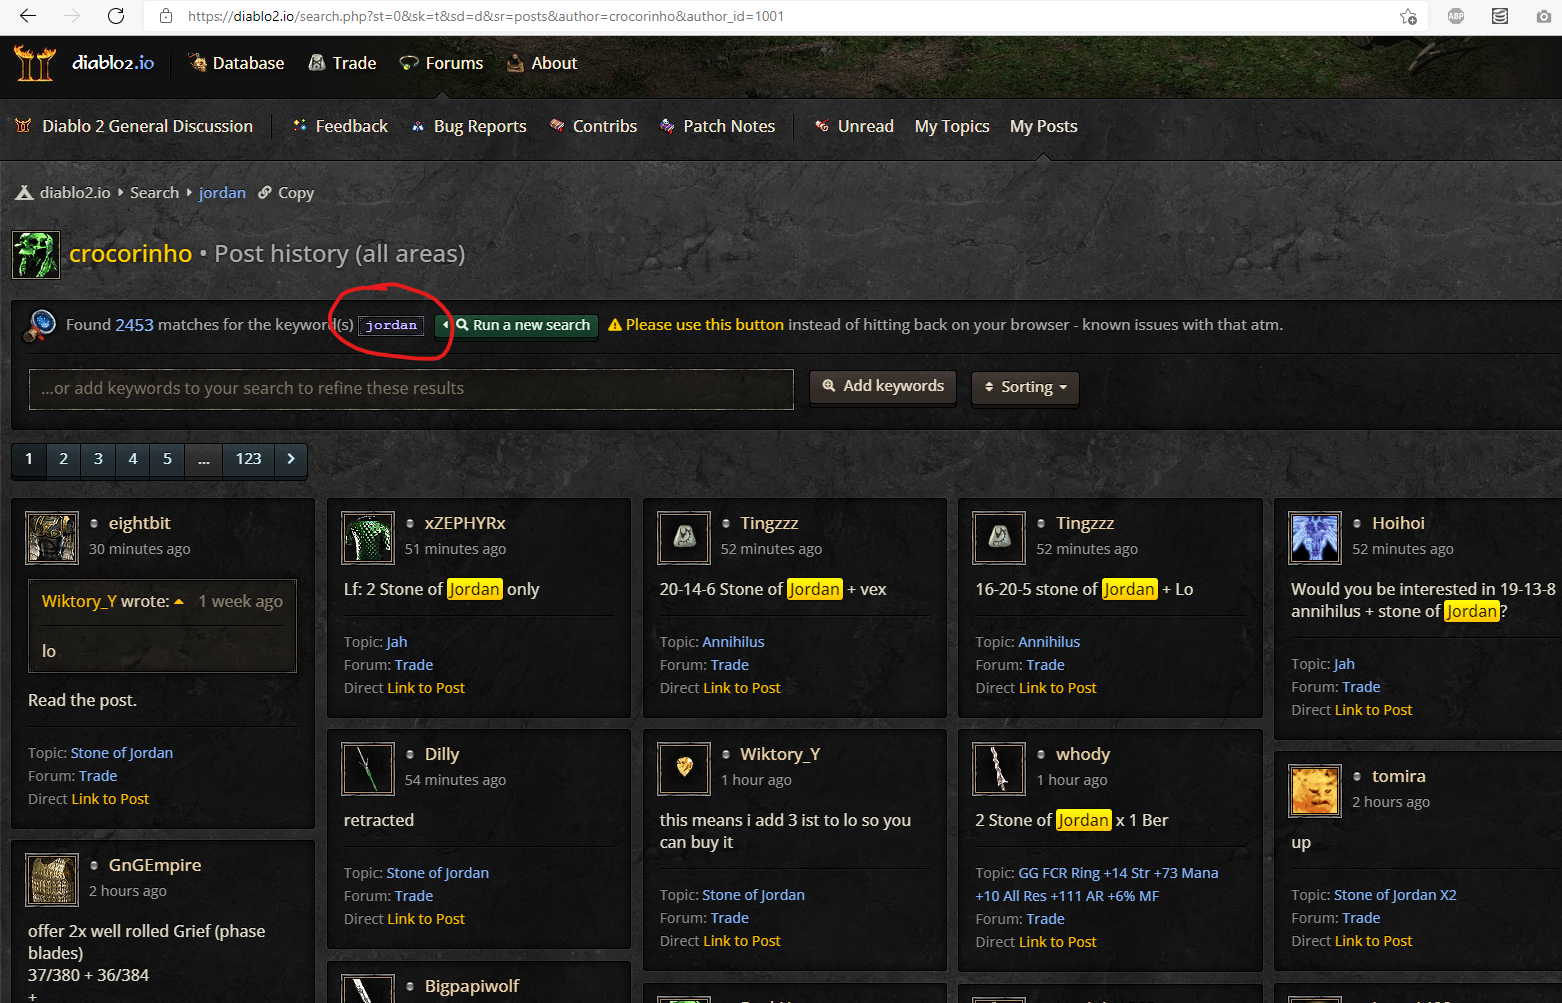
Task: Open Direct Link to Post under xZEPHYRx
Action: point(425,688)
